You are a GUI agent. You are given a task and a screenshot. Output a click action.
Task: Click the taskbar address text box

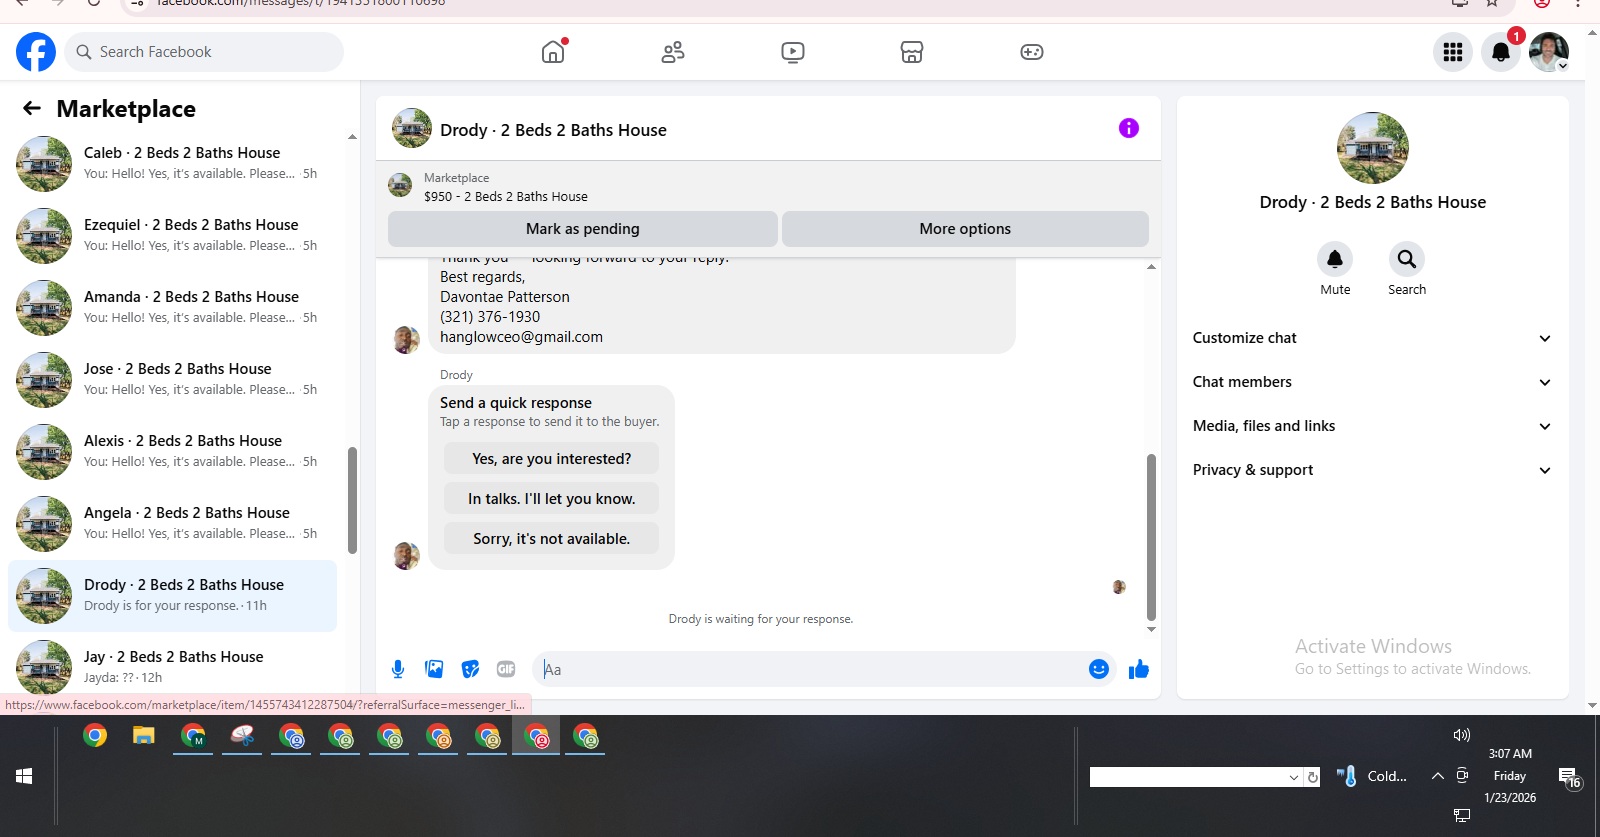click(x=1188, y=777)
